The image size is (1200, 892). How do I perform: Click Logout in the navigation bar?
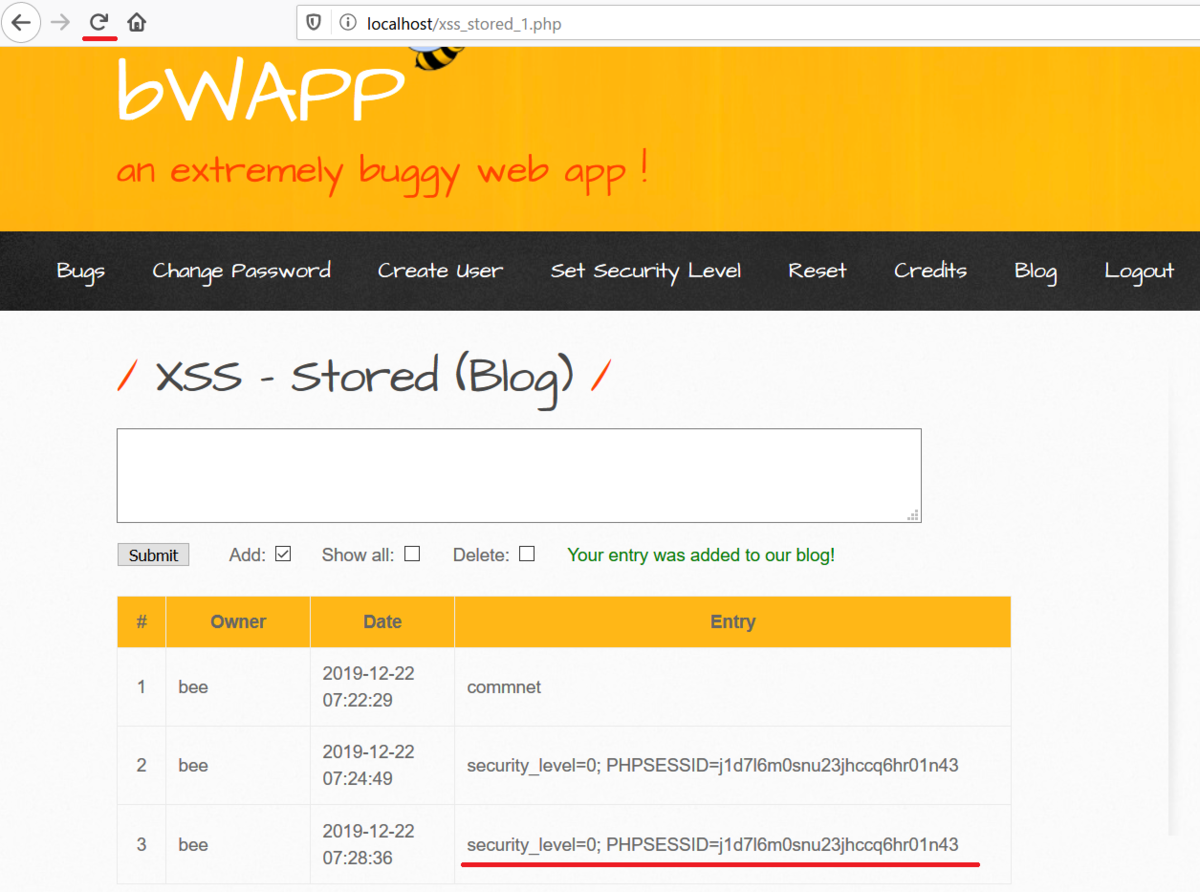1139,271
